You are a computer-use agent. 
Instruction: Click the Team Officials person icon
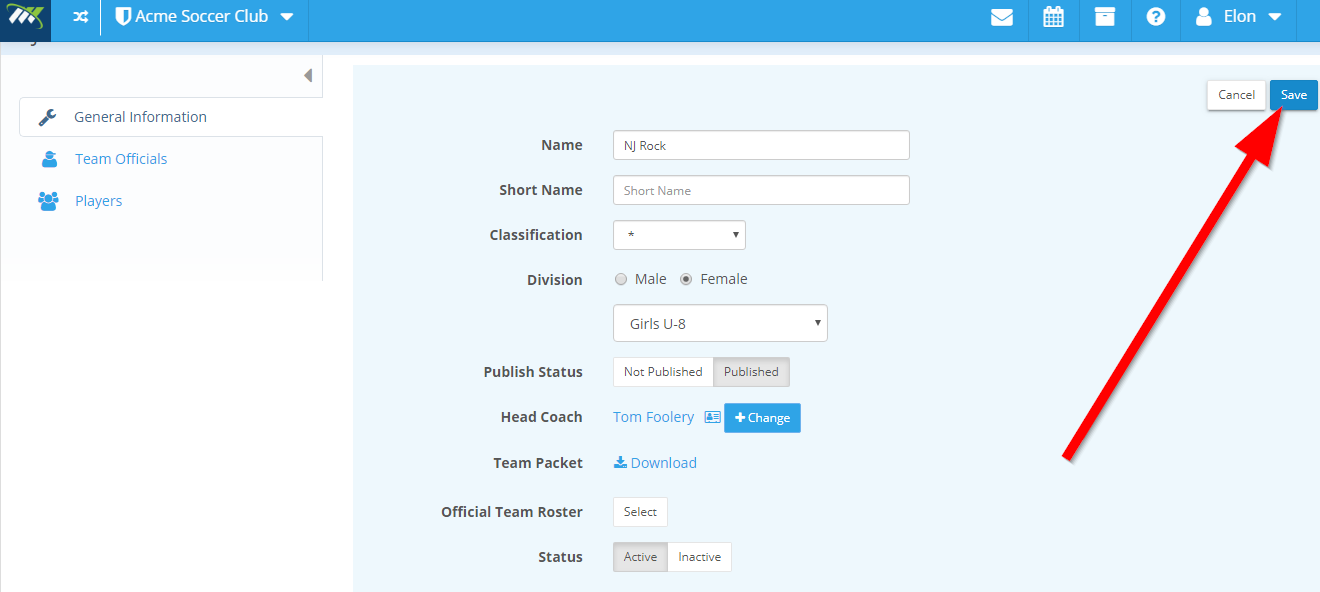[49, 159]
